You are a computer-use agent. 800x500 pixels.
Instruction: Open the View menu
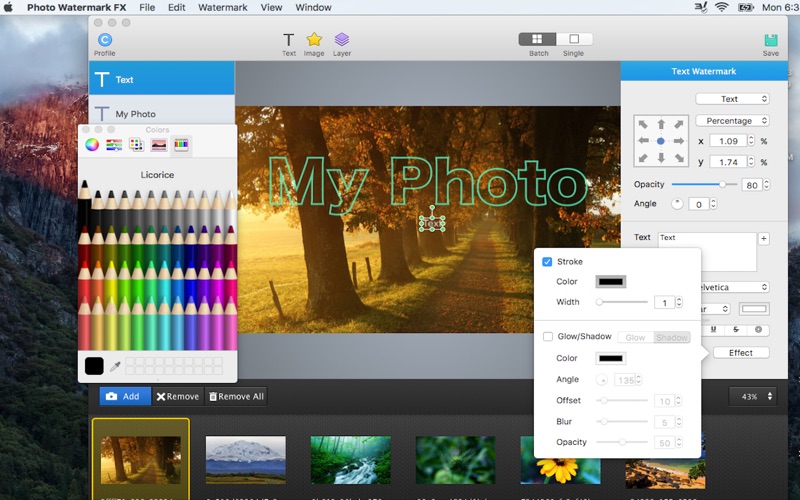coord(271,7)
